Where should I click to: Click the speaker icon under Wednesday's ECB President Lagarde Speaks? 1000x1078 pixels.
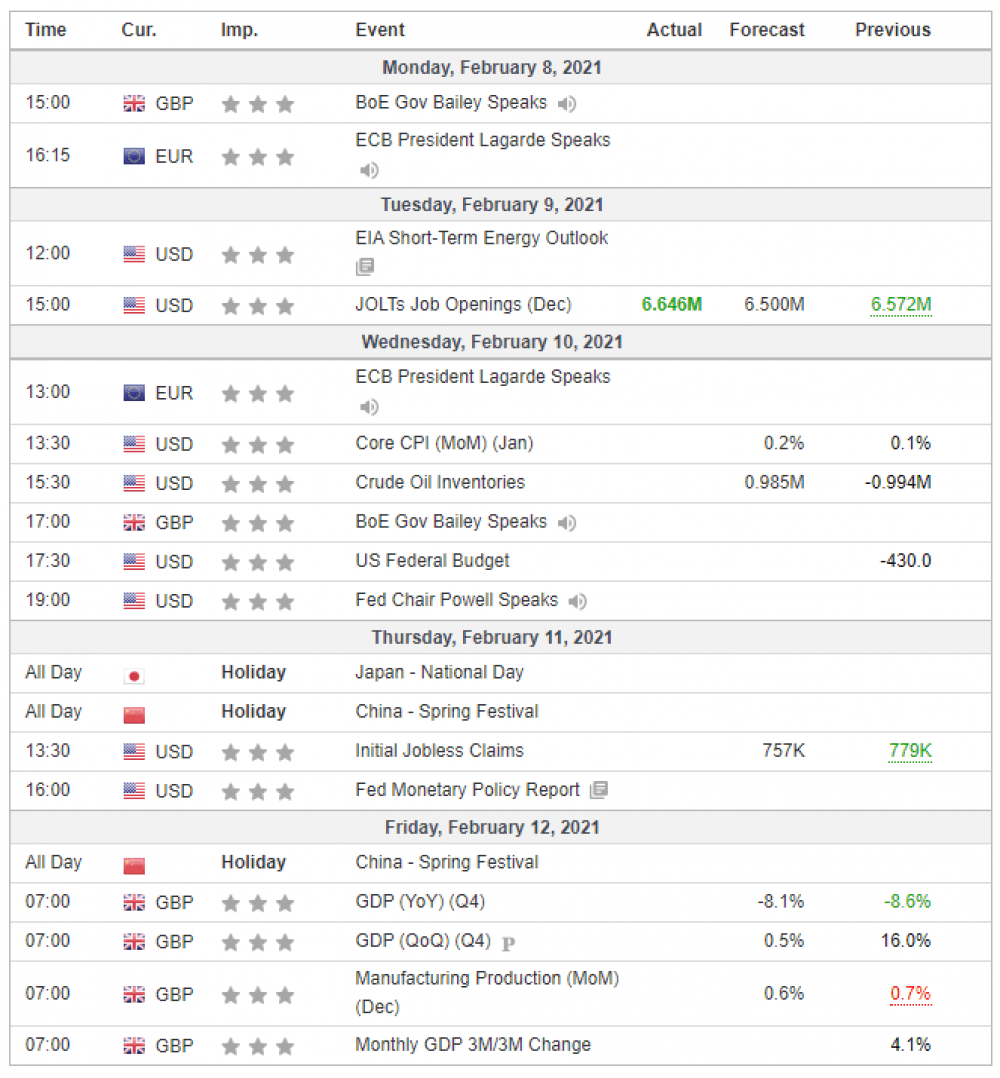(368, 407)
